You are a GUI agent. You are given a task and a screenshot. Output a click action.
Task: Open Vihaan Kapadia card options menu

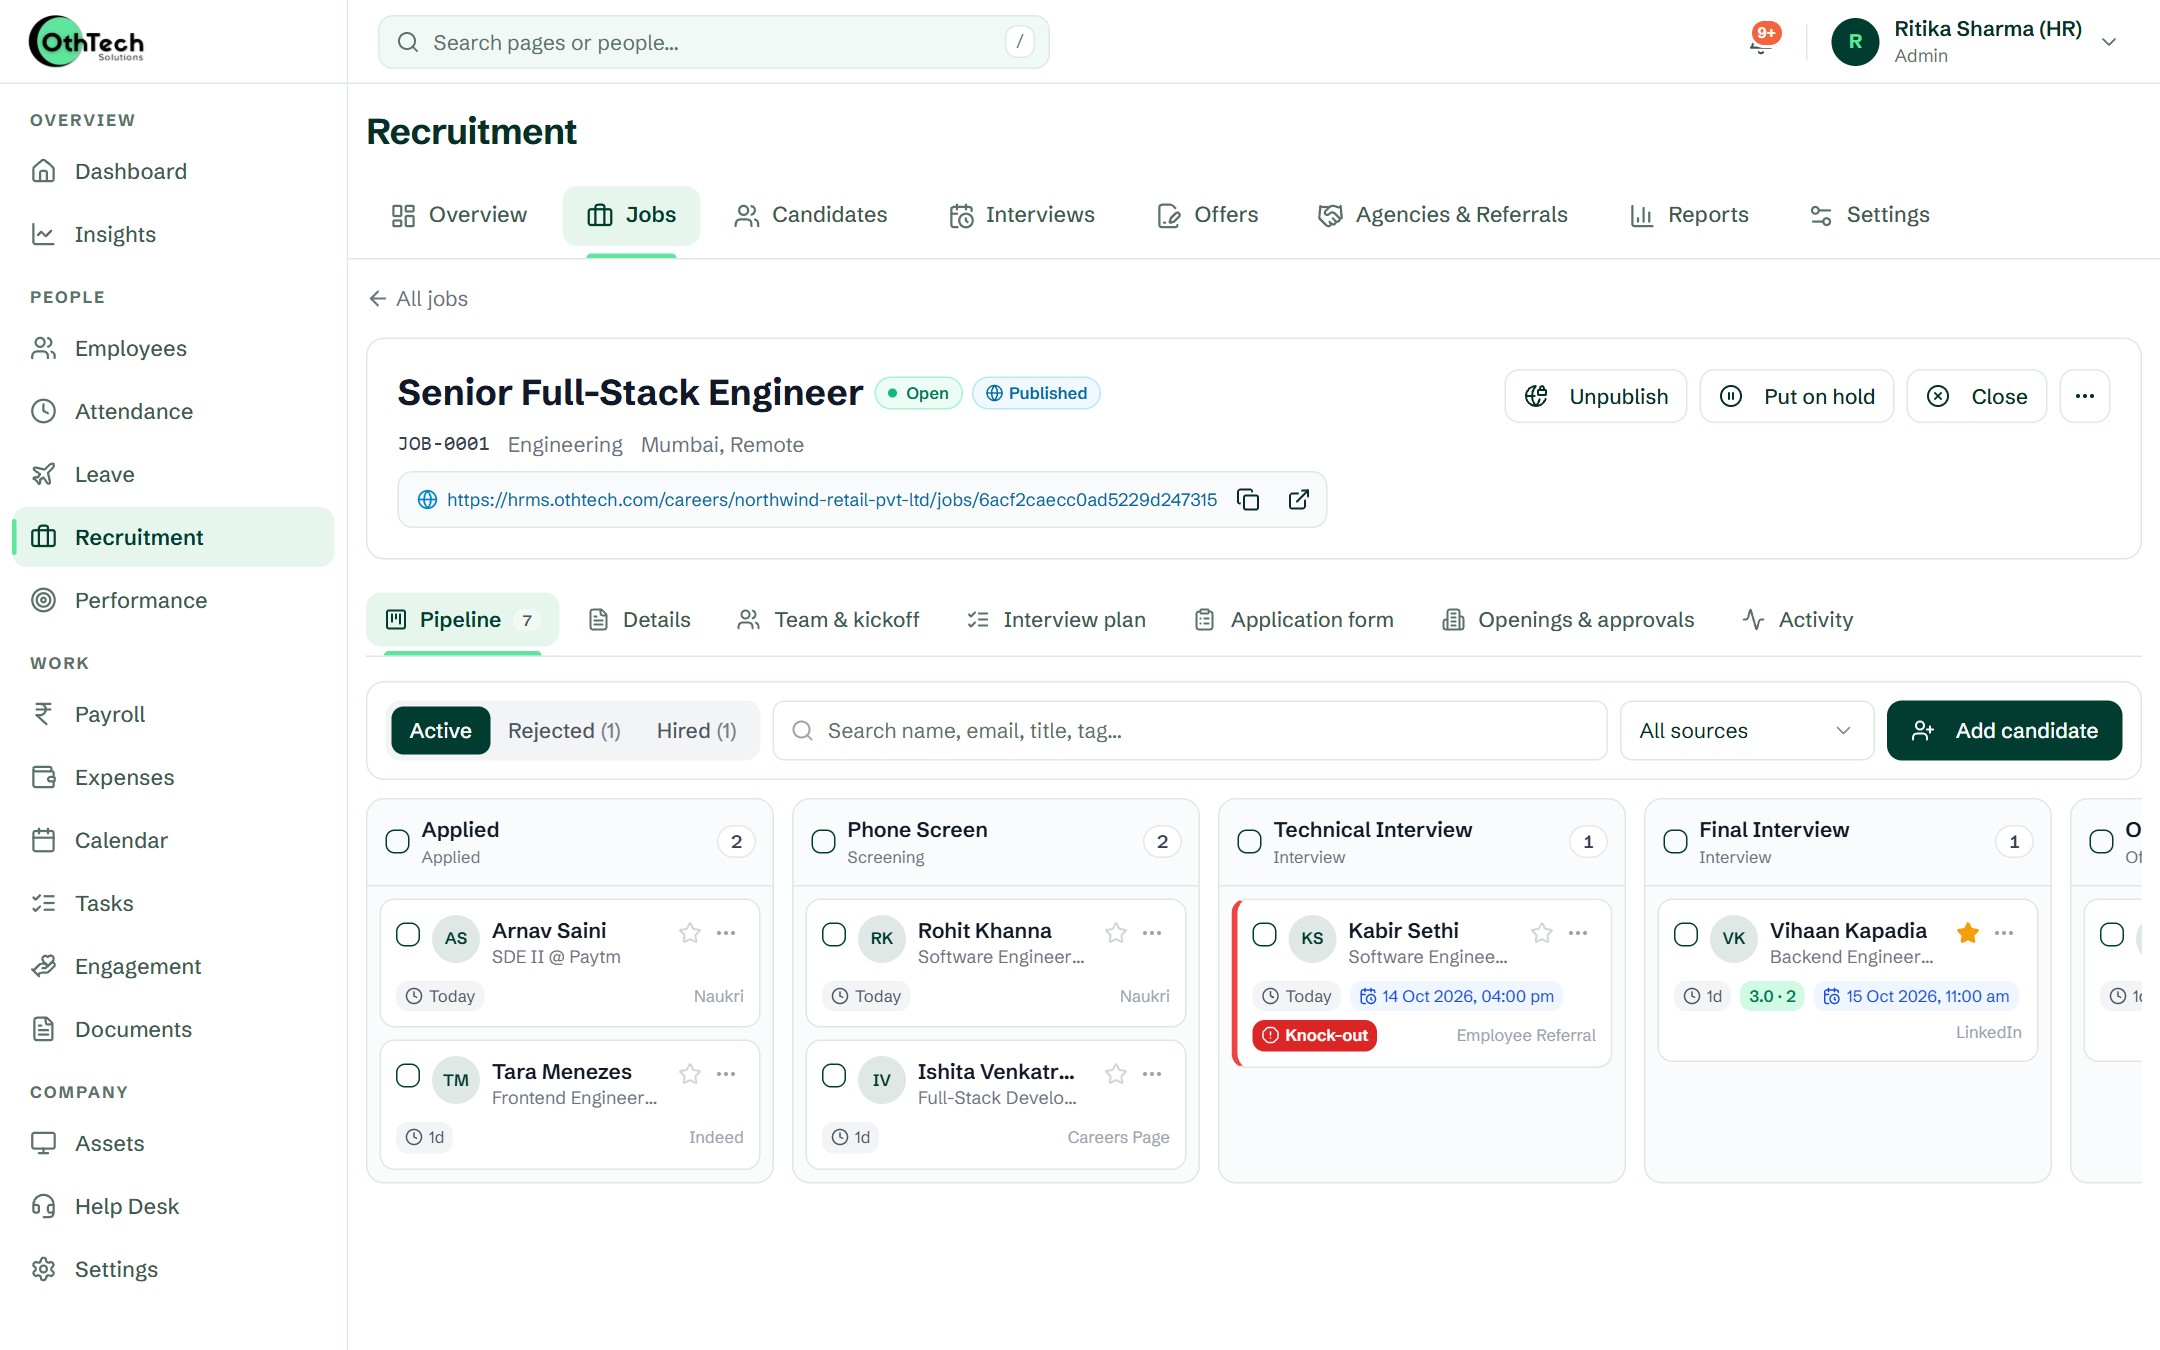click(x=2004, y=933)
